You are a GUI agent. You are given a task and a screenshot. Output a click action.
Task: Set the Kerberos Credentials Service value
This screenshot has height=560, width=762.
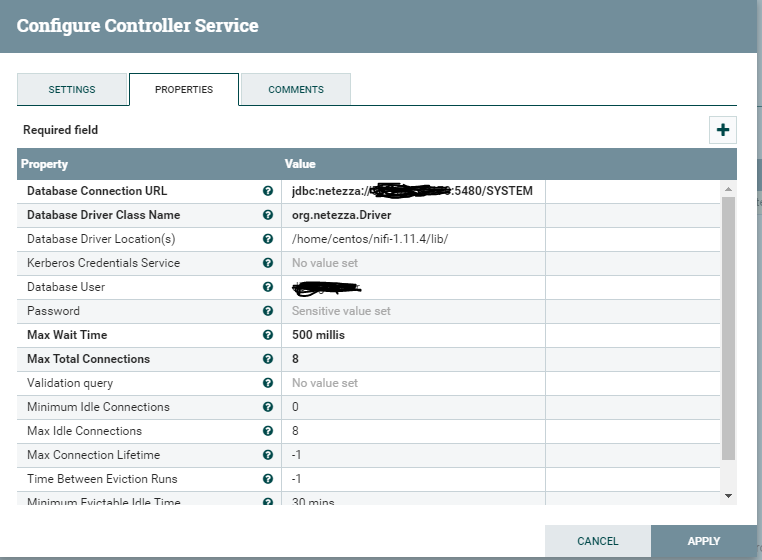[x=414, y=263]
